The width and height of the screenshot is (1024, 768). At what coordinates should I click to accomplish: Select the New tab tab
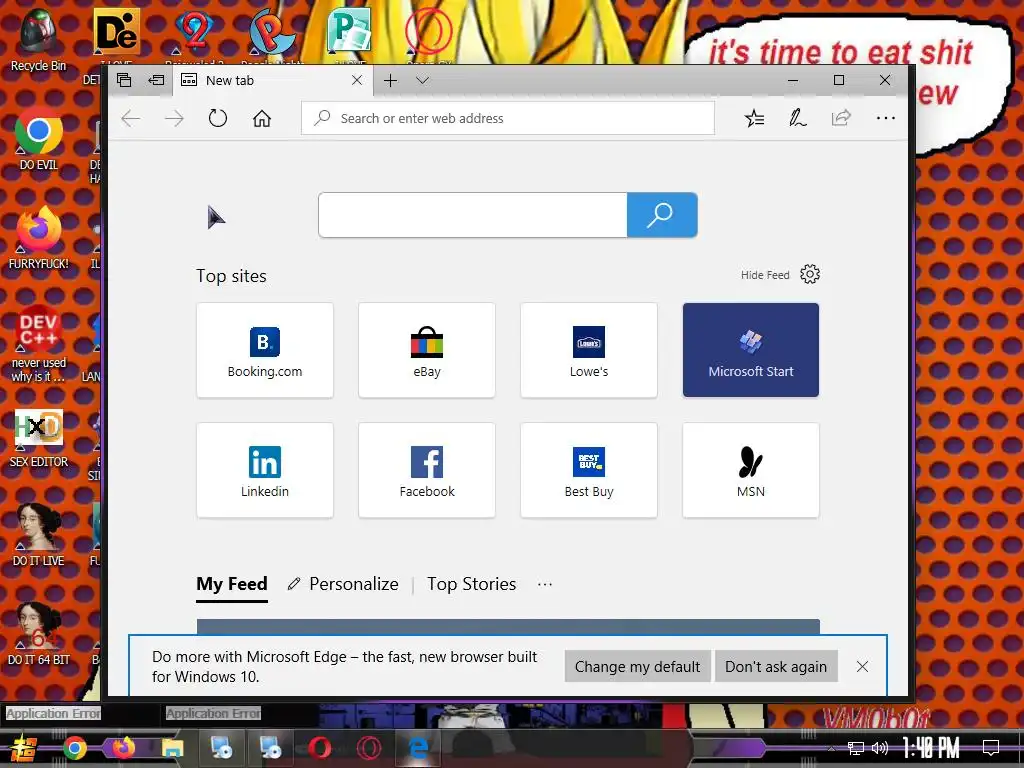coord(273,80)
